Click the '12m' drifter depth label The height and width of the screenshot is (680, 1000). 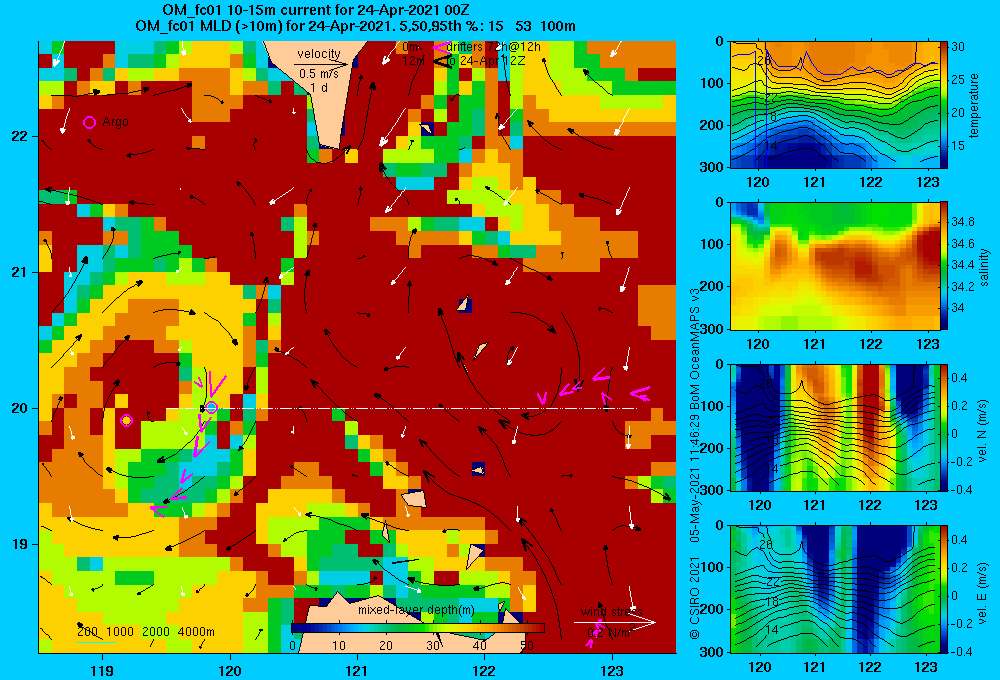point(413,61)
